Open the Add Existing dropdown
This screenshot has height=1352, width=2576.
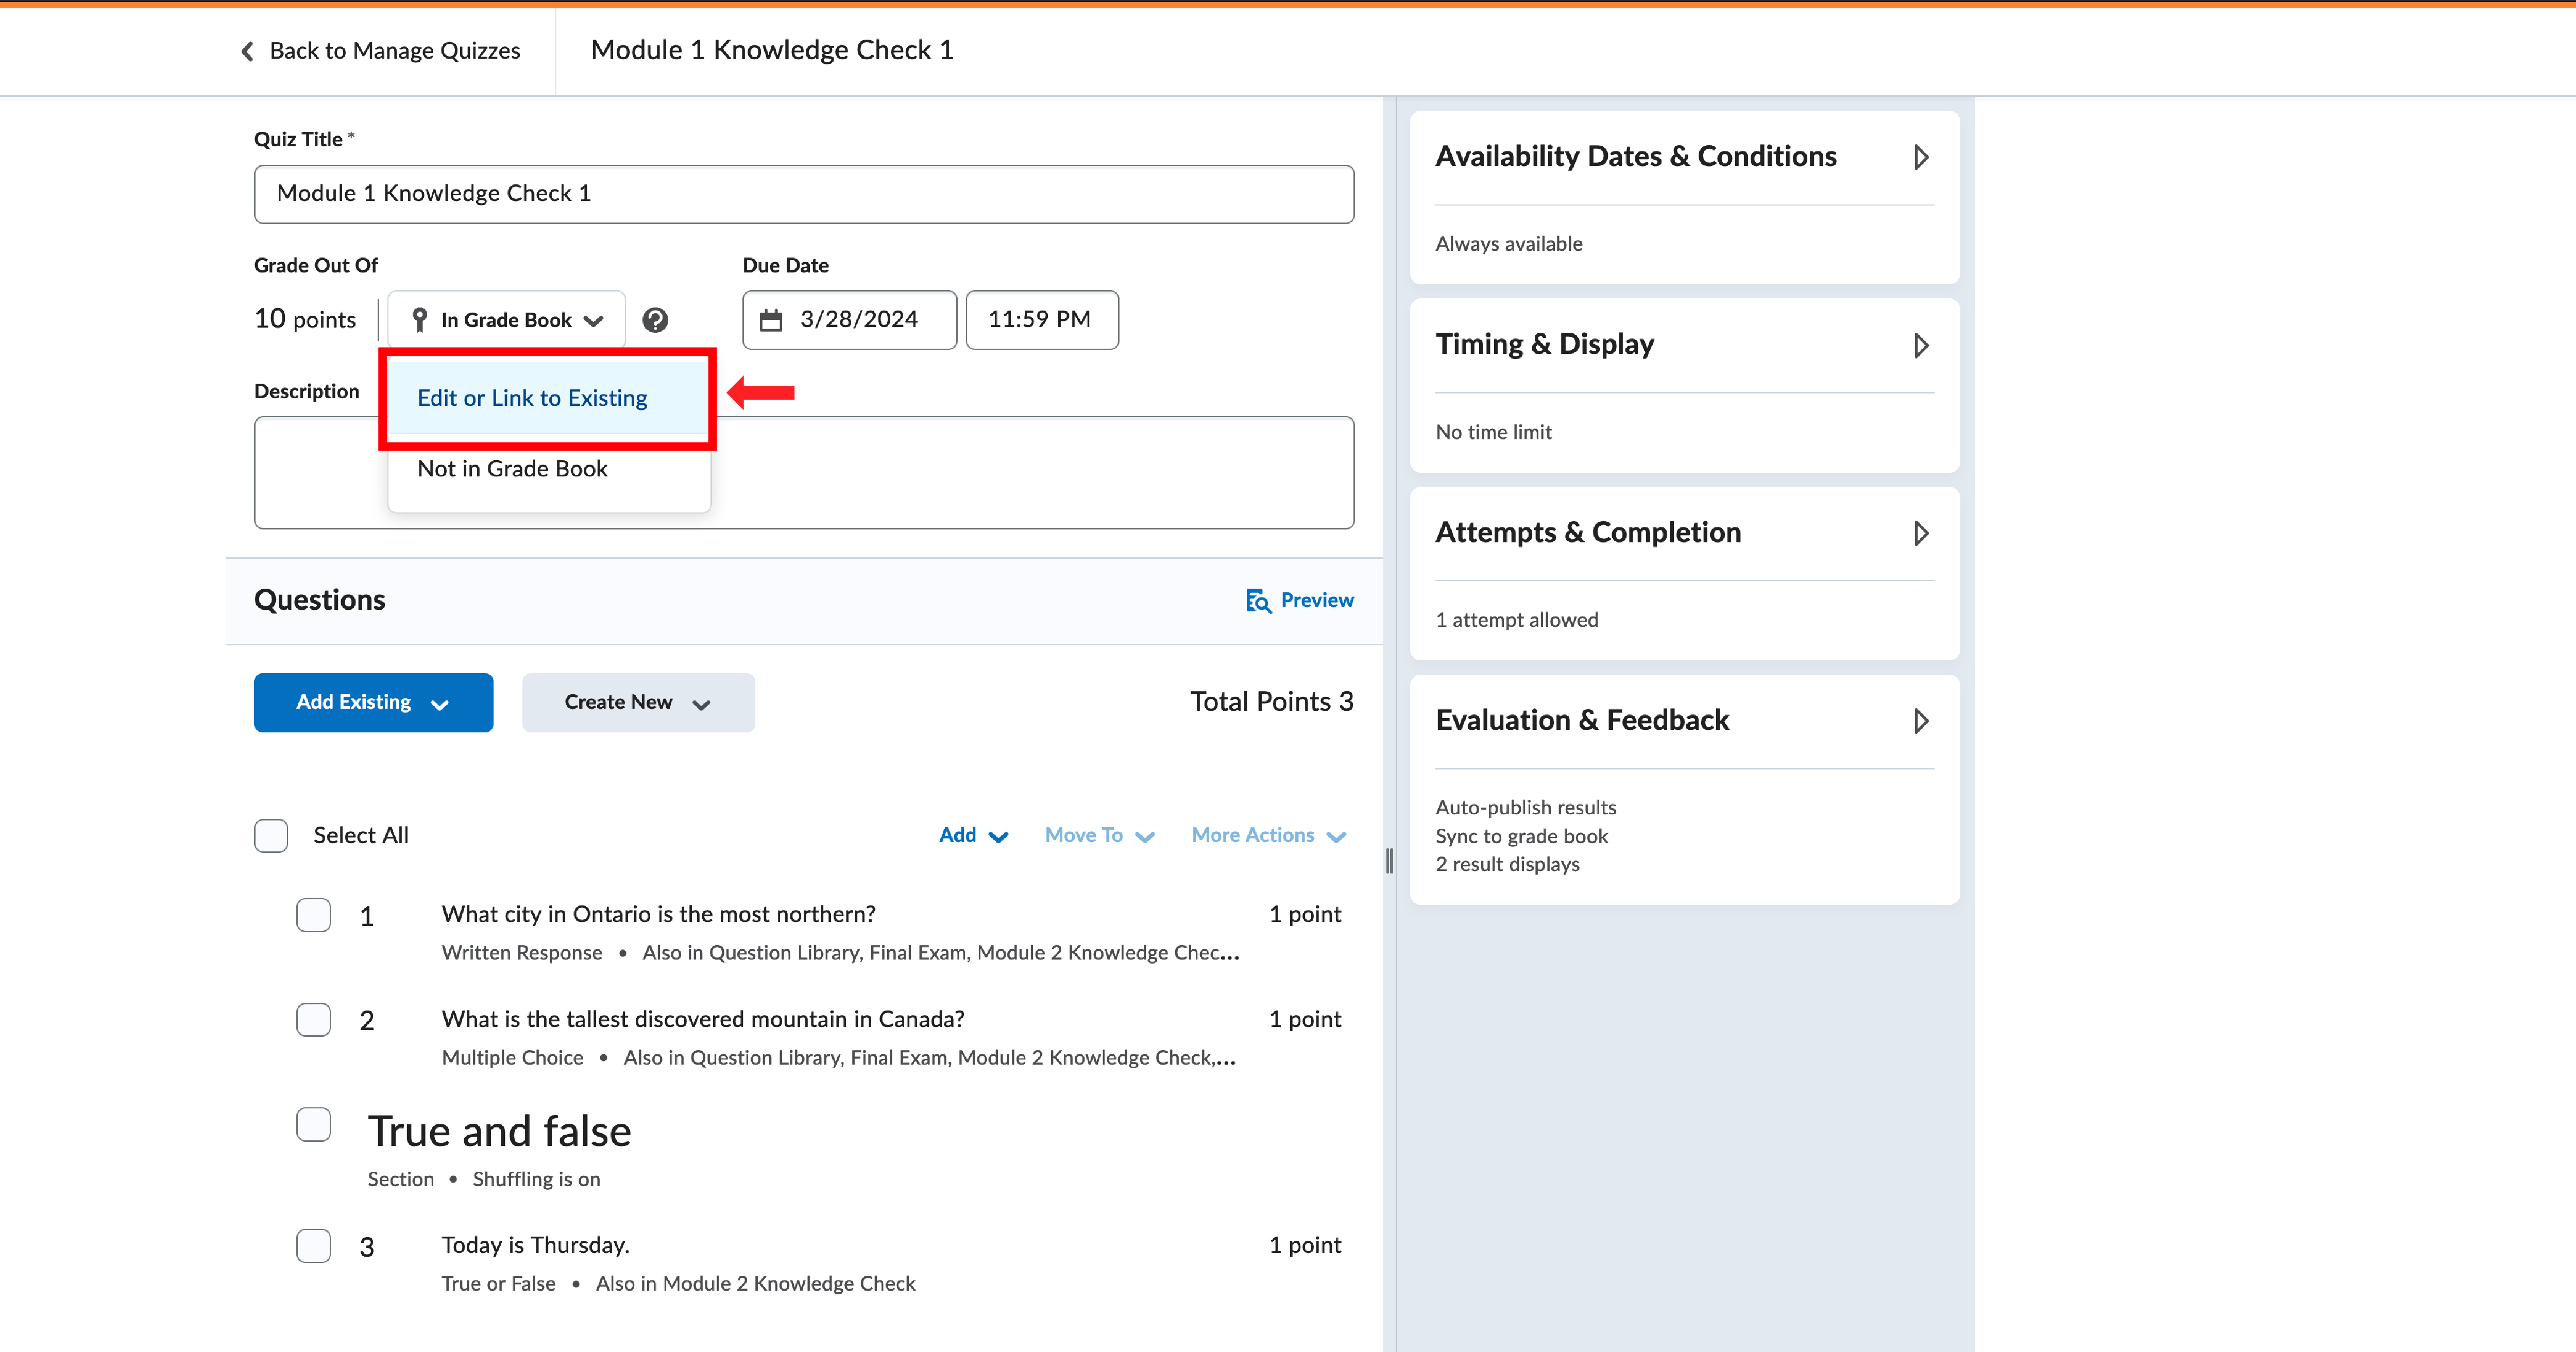373,702
